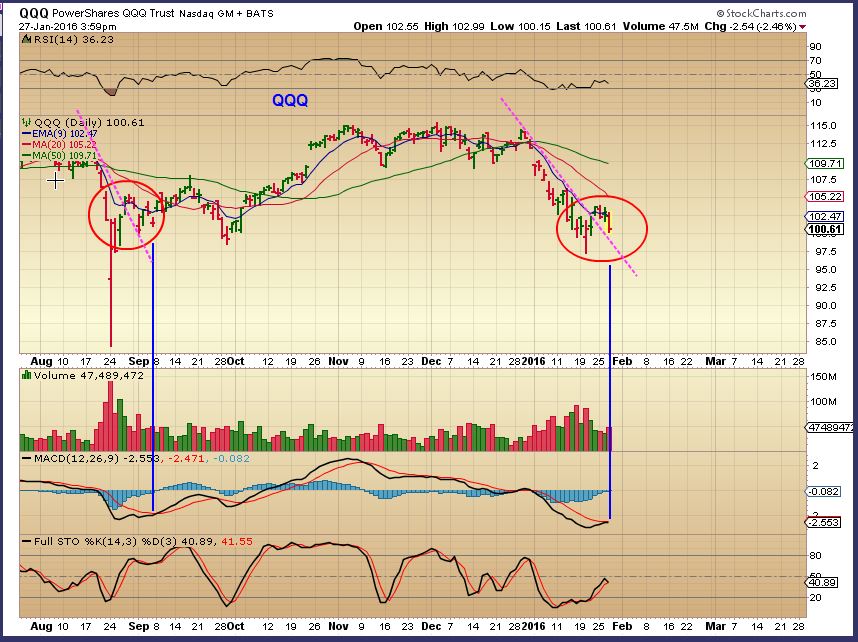Click the red 41.55 %D value

coord(237,541)
